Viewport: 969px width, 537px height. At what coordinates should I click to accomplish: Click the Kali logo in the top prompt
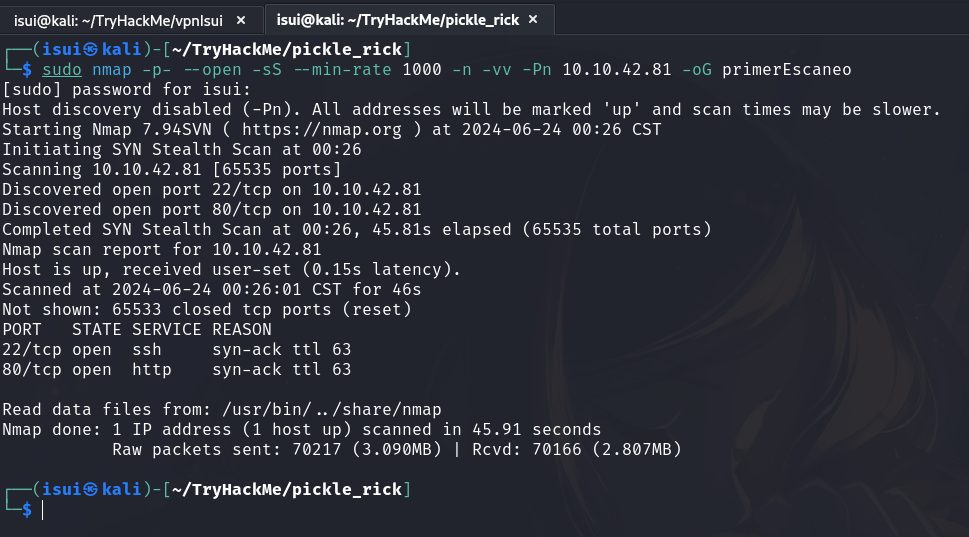click(91, 49)
